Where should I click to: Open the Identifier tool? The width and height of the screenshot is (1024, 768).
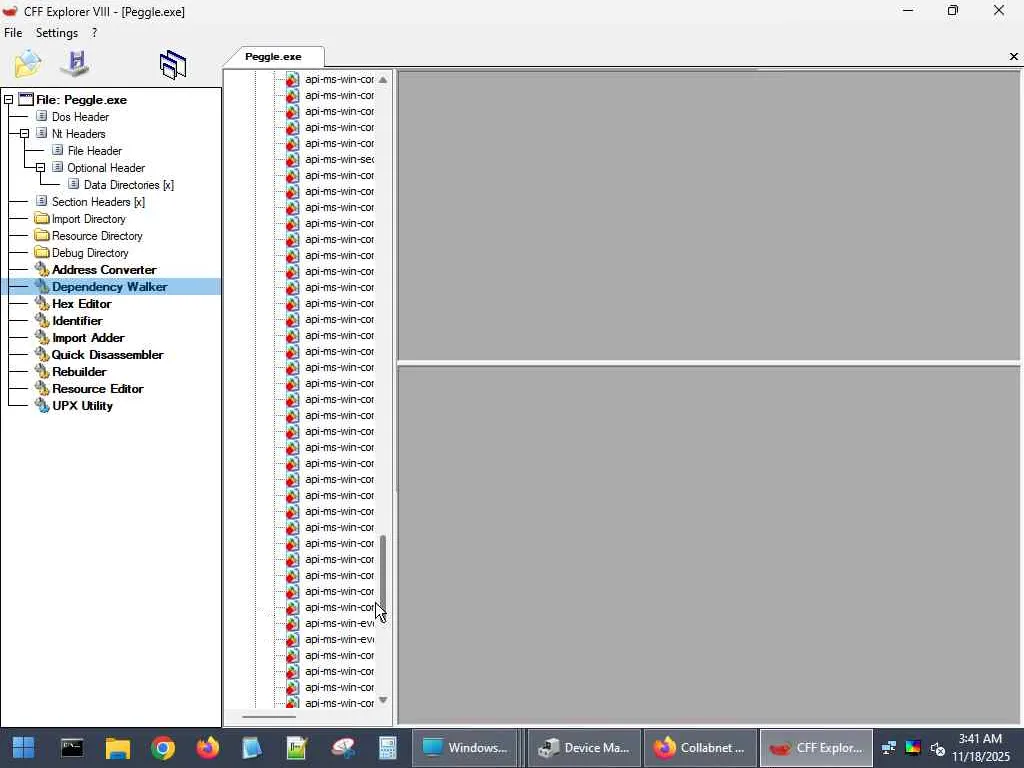point(77,321)
